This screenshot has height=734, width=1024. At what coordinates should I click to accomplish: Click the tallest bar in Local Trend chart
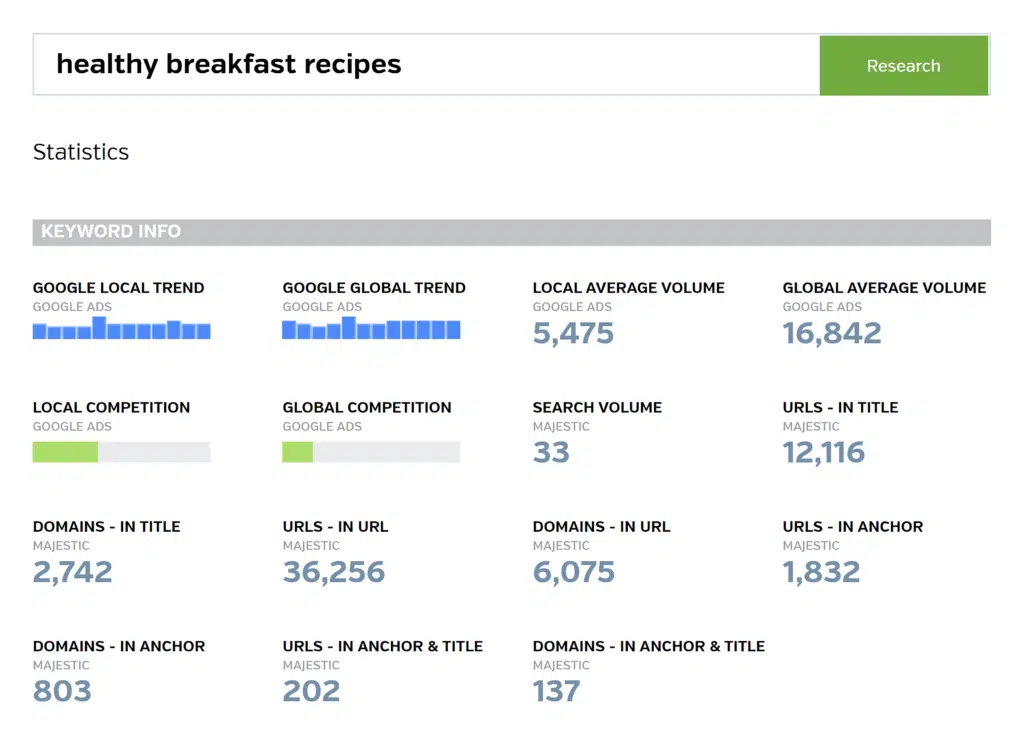coord(99,328)
